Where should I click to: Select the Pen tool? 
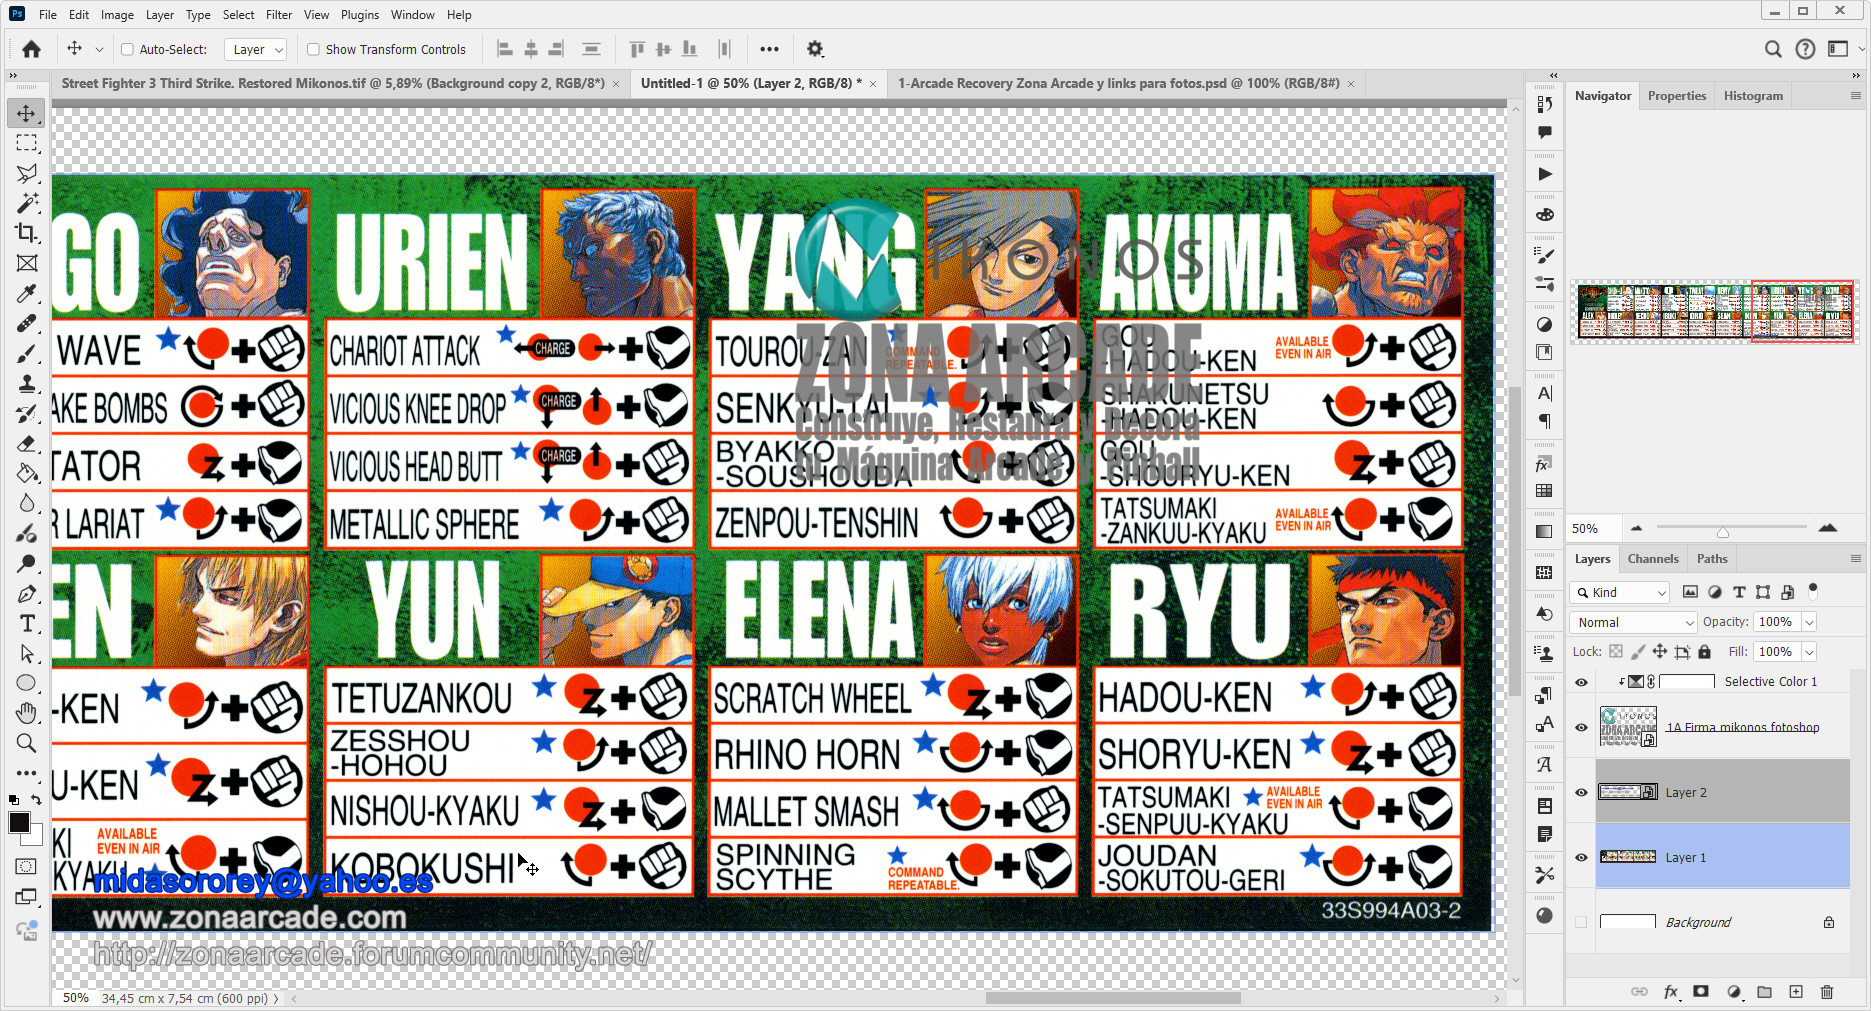[27, 593]
